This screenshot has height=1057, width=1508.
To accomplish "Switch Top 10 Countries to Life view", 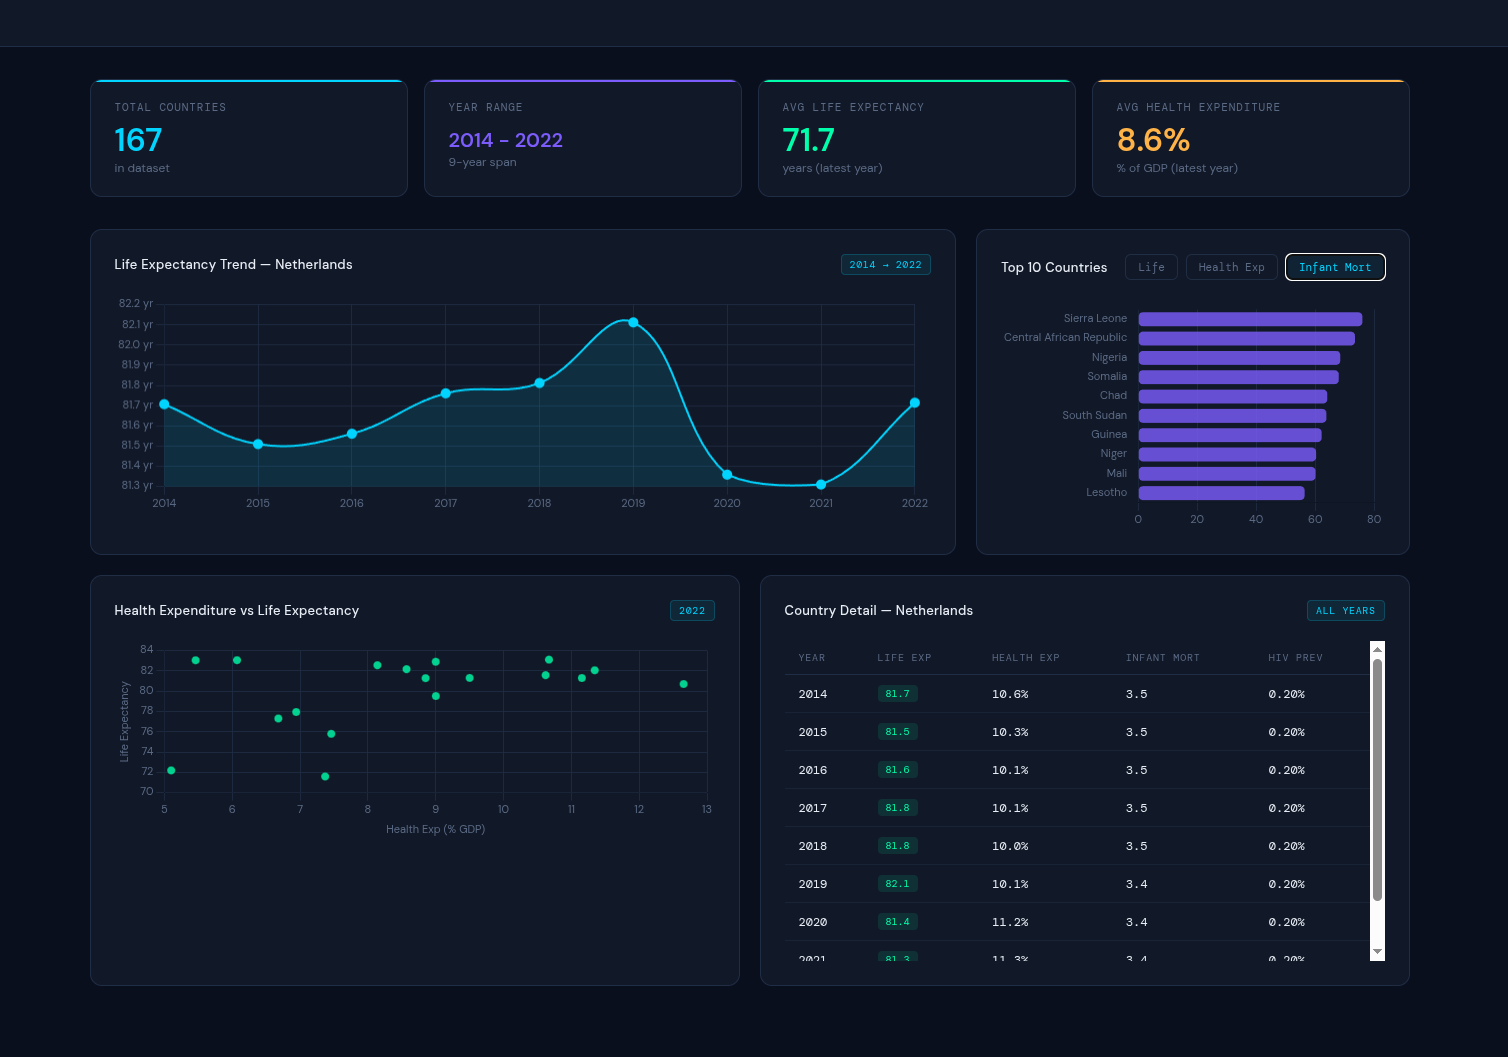I will pos(1151,266).
